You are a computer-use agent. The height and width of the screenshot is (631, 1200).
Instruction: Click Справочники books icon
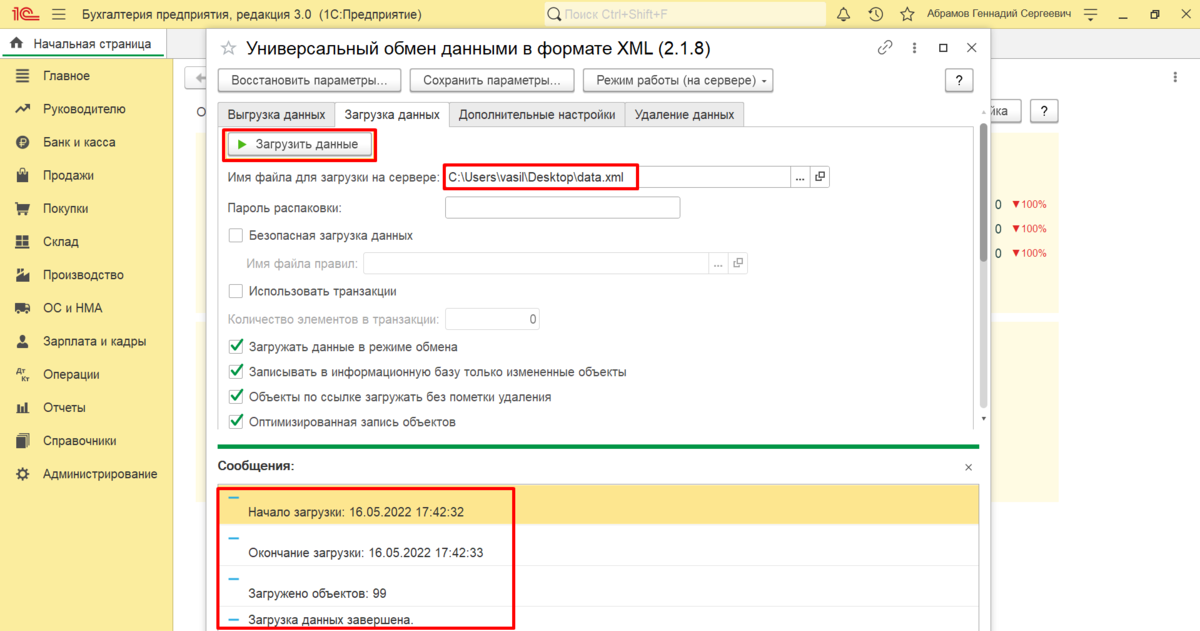tap(22, 440)
